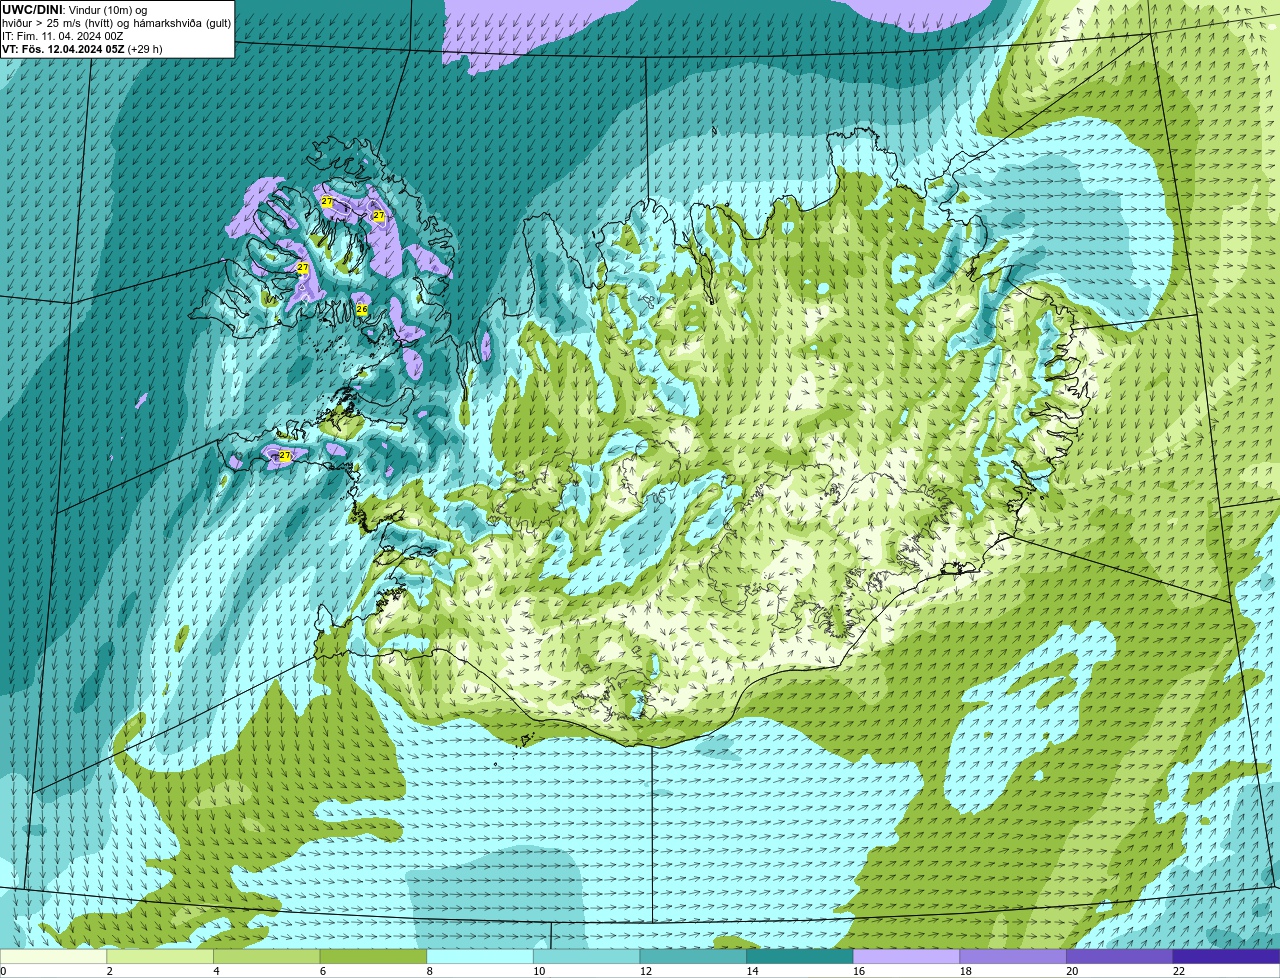Click the legend line about "hámarkshviða (gult)"
The height and width of the screenshot is (978, 1280).
tap(117, 23)
